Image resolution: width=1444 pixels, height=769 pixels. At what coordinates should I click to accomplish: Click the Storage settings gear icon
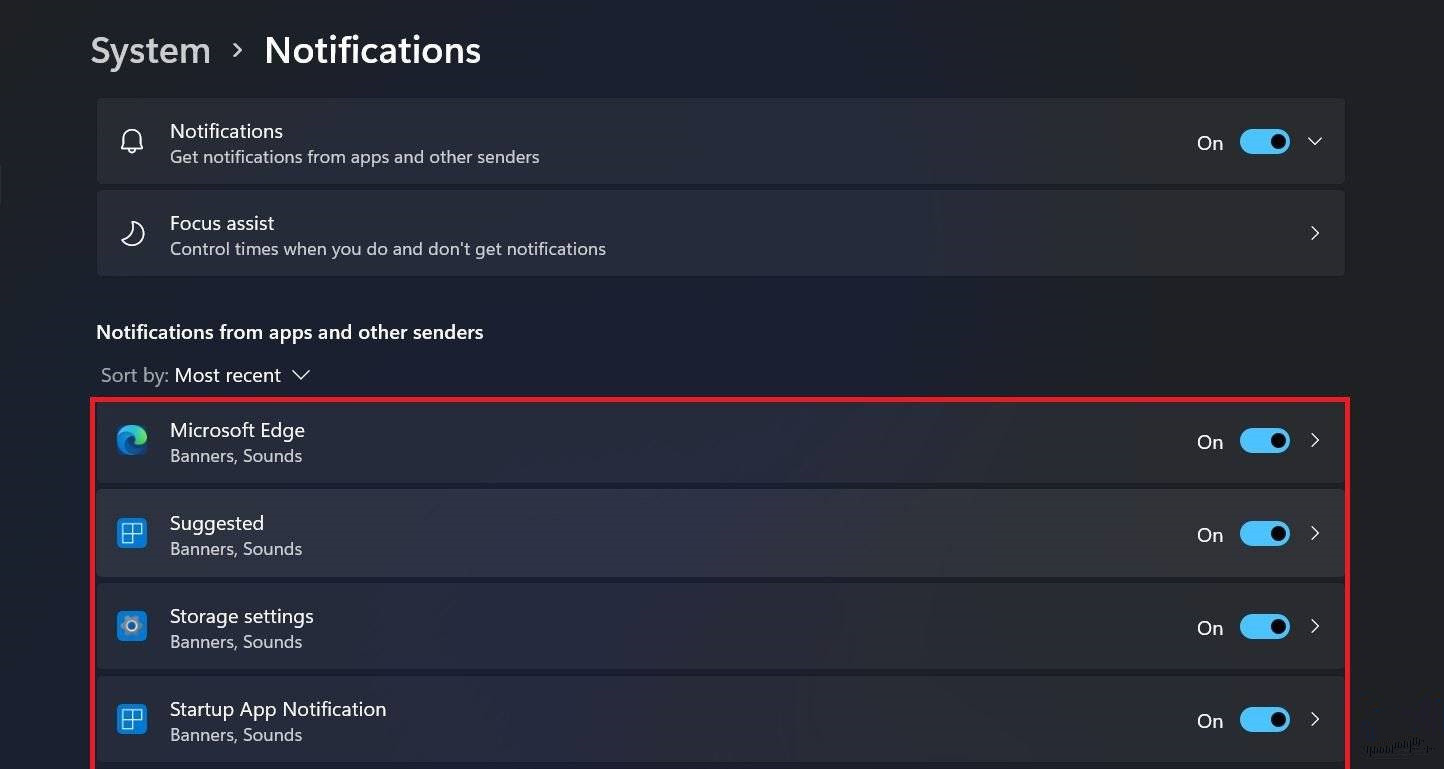pyautogui.click(x=131, y=626)
